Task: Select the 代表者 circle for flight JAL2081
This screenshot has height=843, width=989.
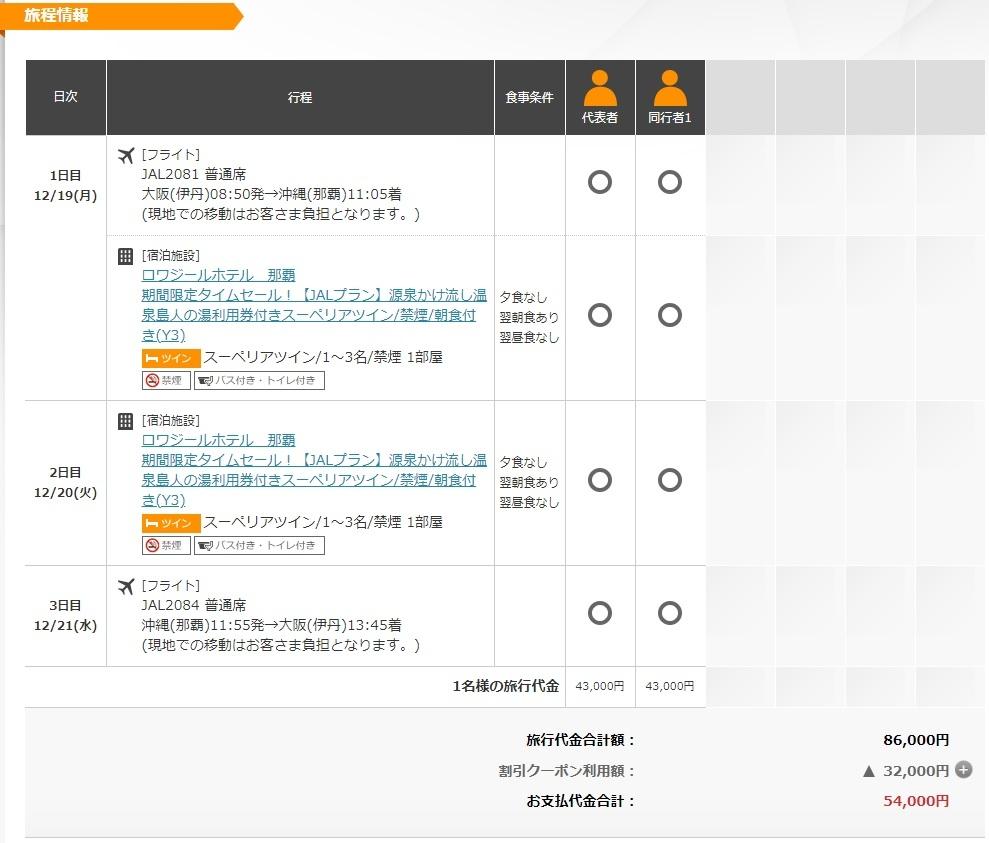Action: click(x=600, y=182)
